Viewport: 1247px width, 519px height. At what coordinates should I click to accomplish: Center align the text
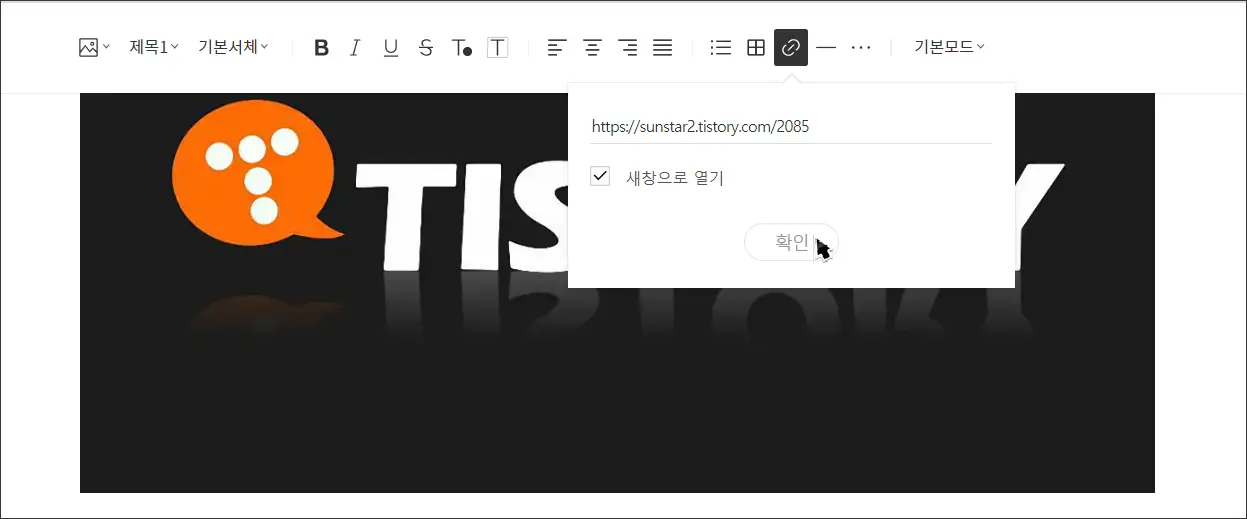(x=592, y=47)
